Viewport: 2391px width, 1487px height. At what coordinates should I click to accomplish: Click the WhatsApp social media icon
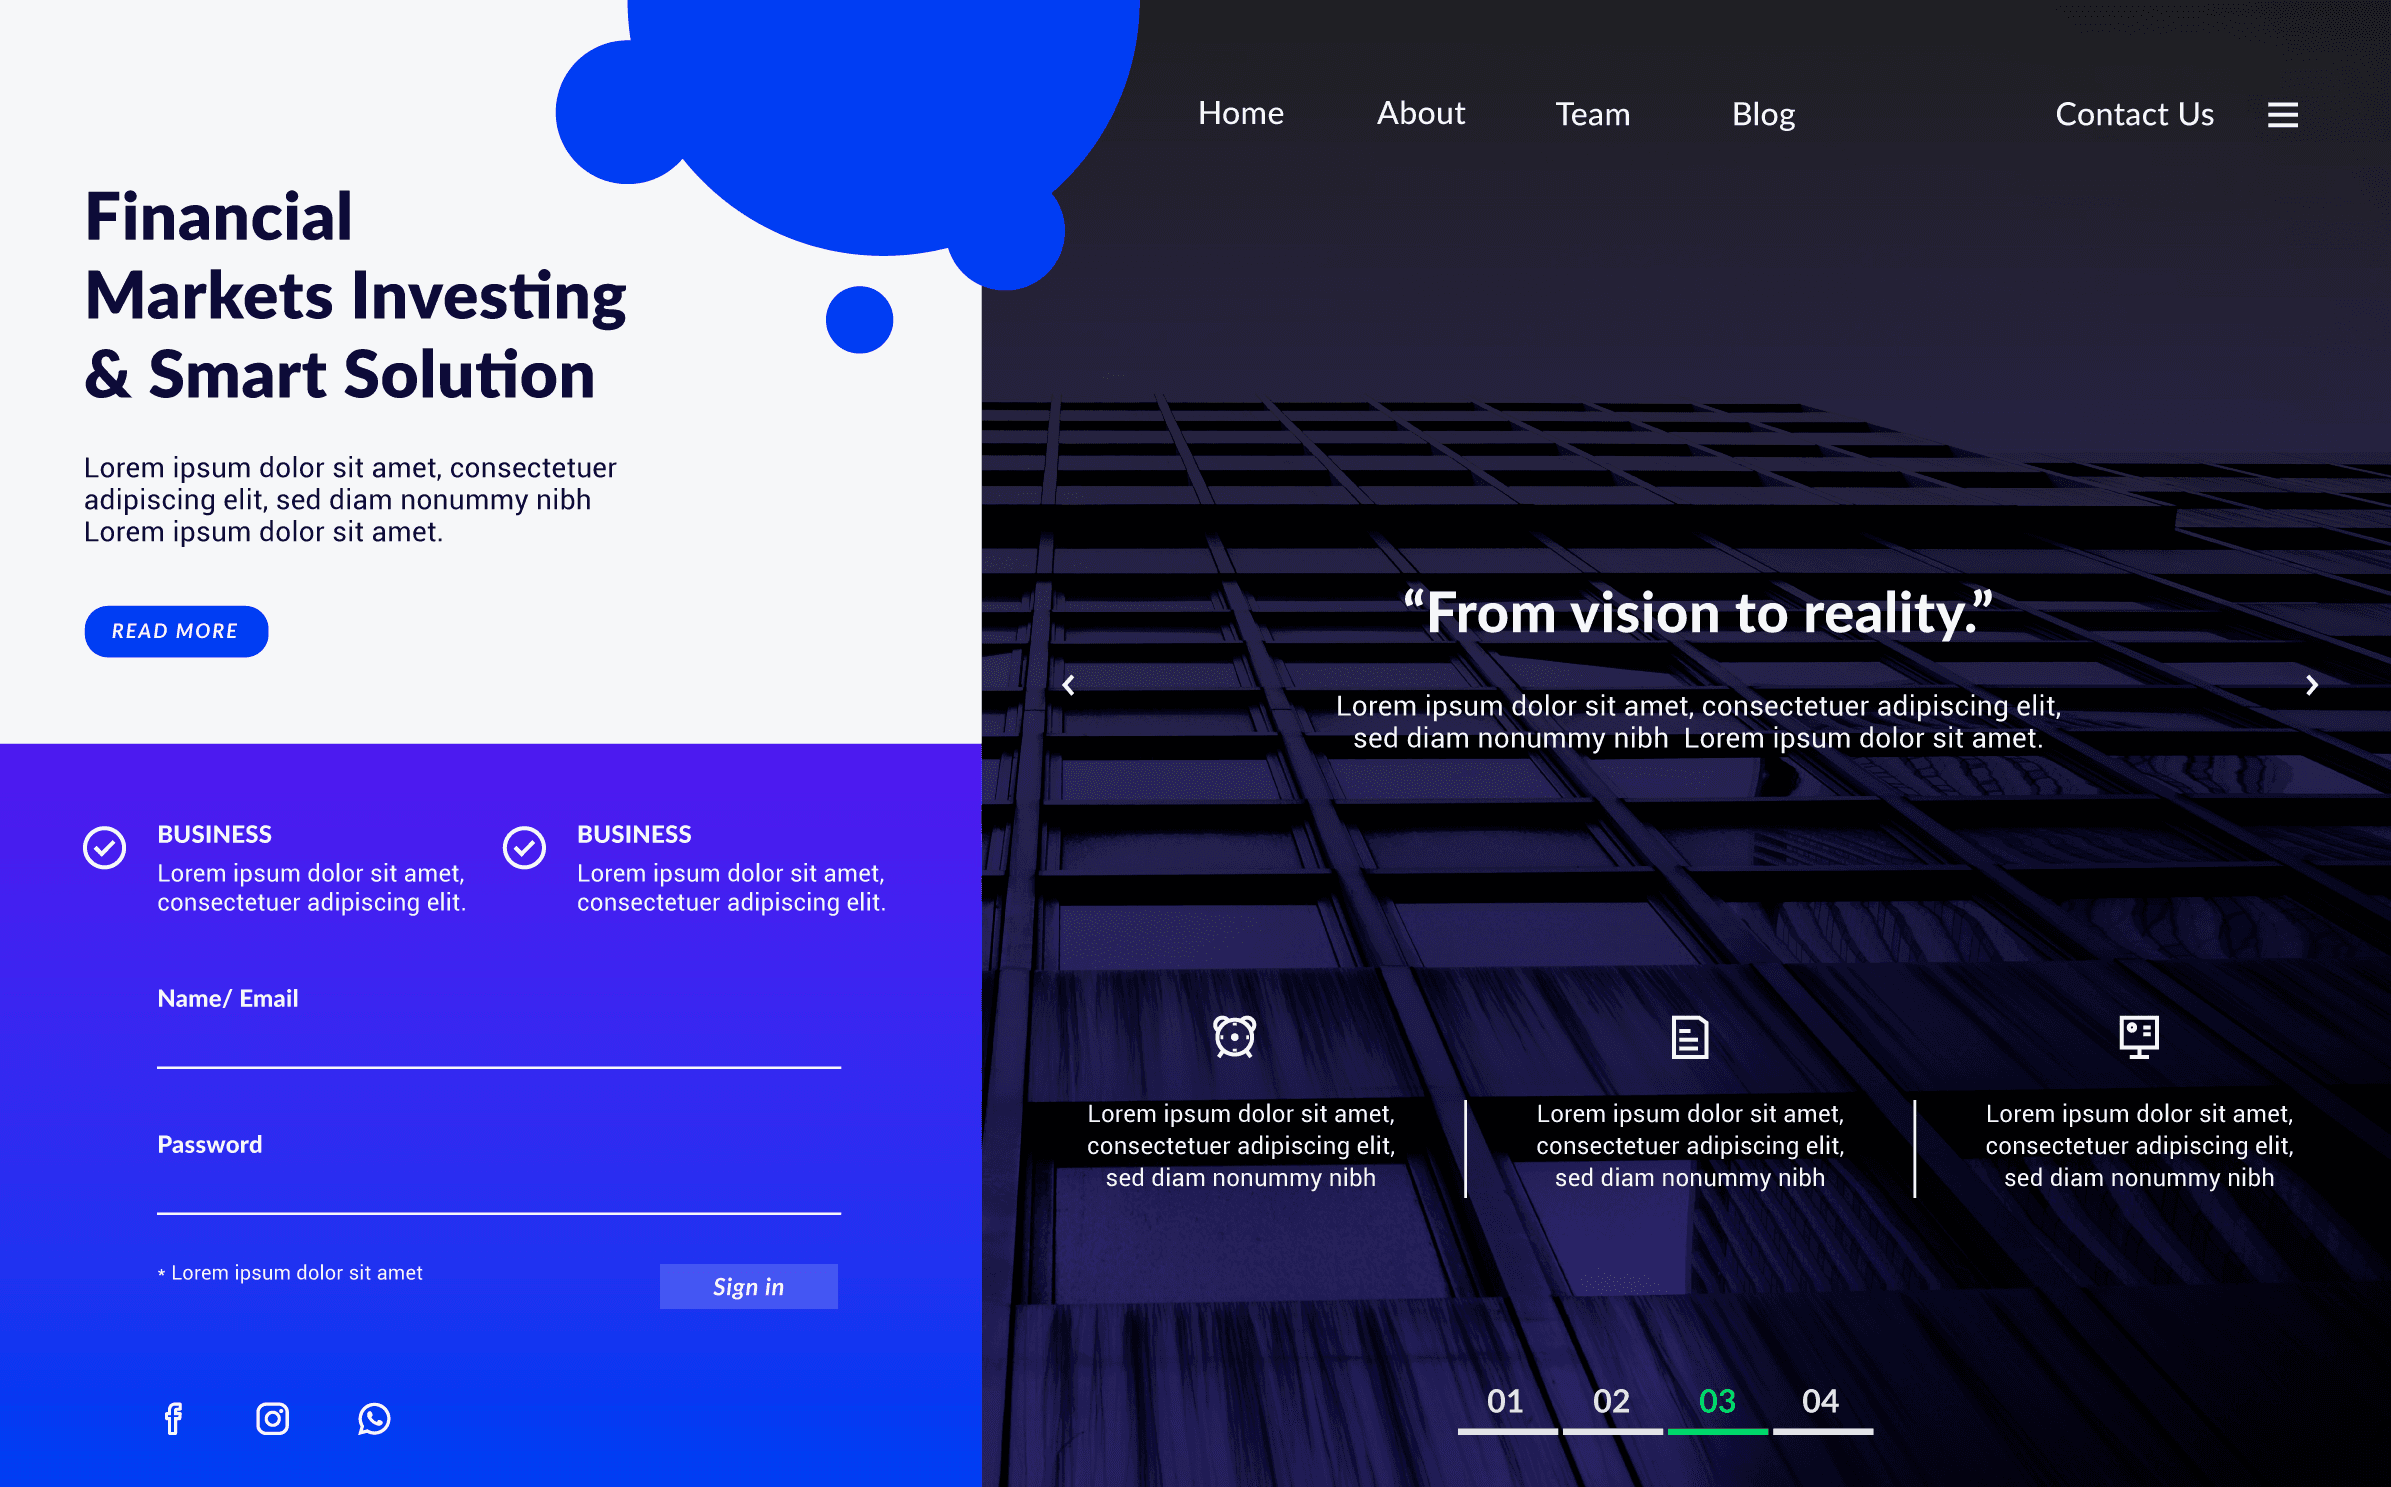[x=373, y=1417]
